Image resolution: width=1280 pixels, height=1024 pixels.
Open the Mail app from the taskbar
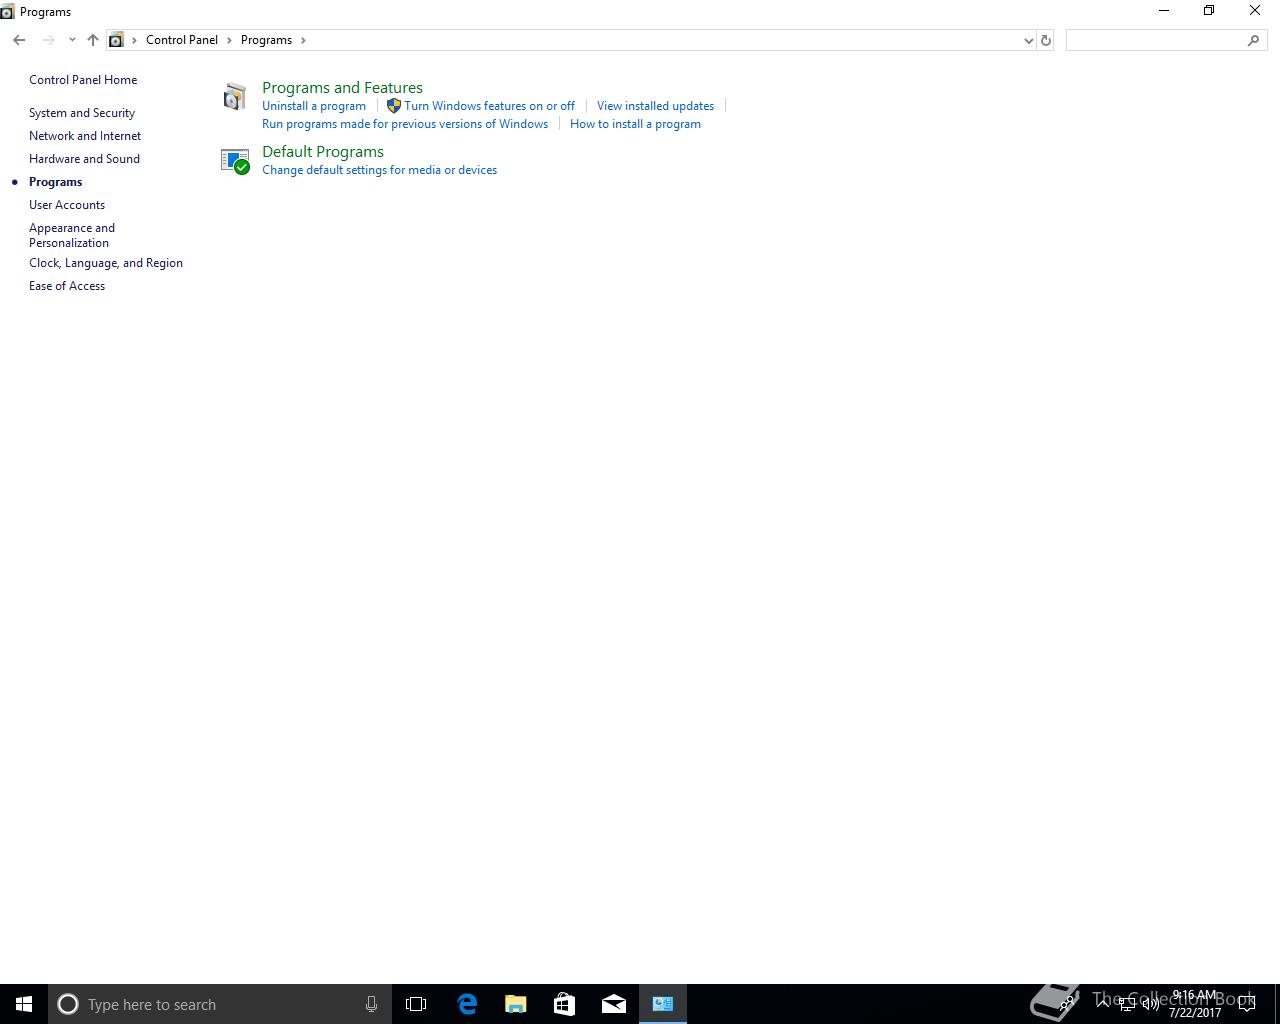pyautogui.click(x=614, y=1004)
